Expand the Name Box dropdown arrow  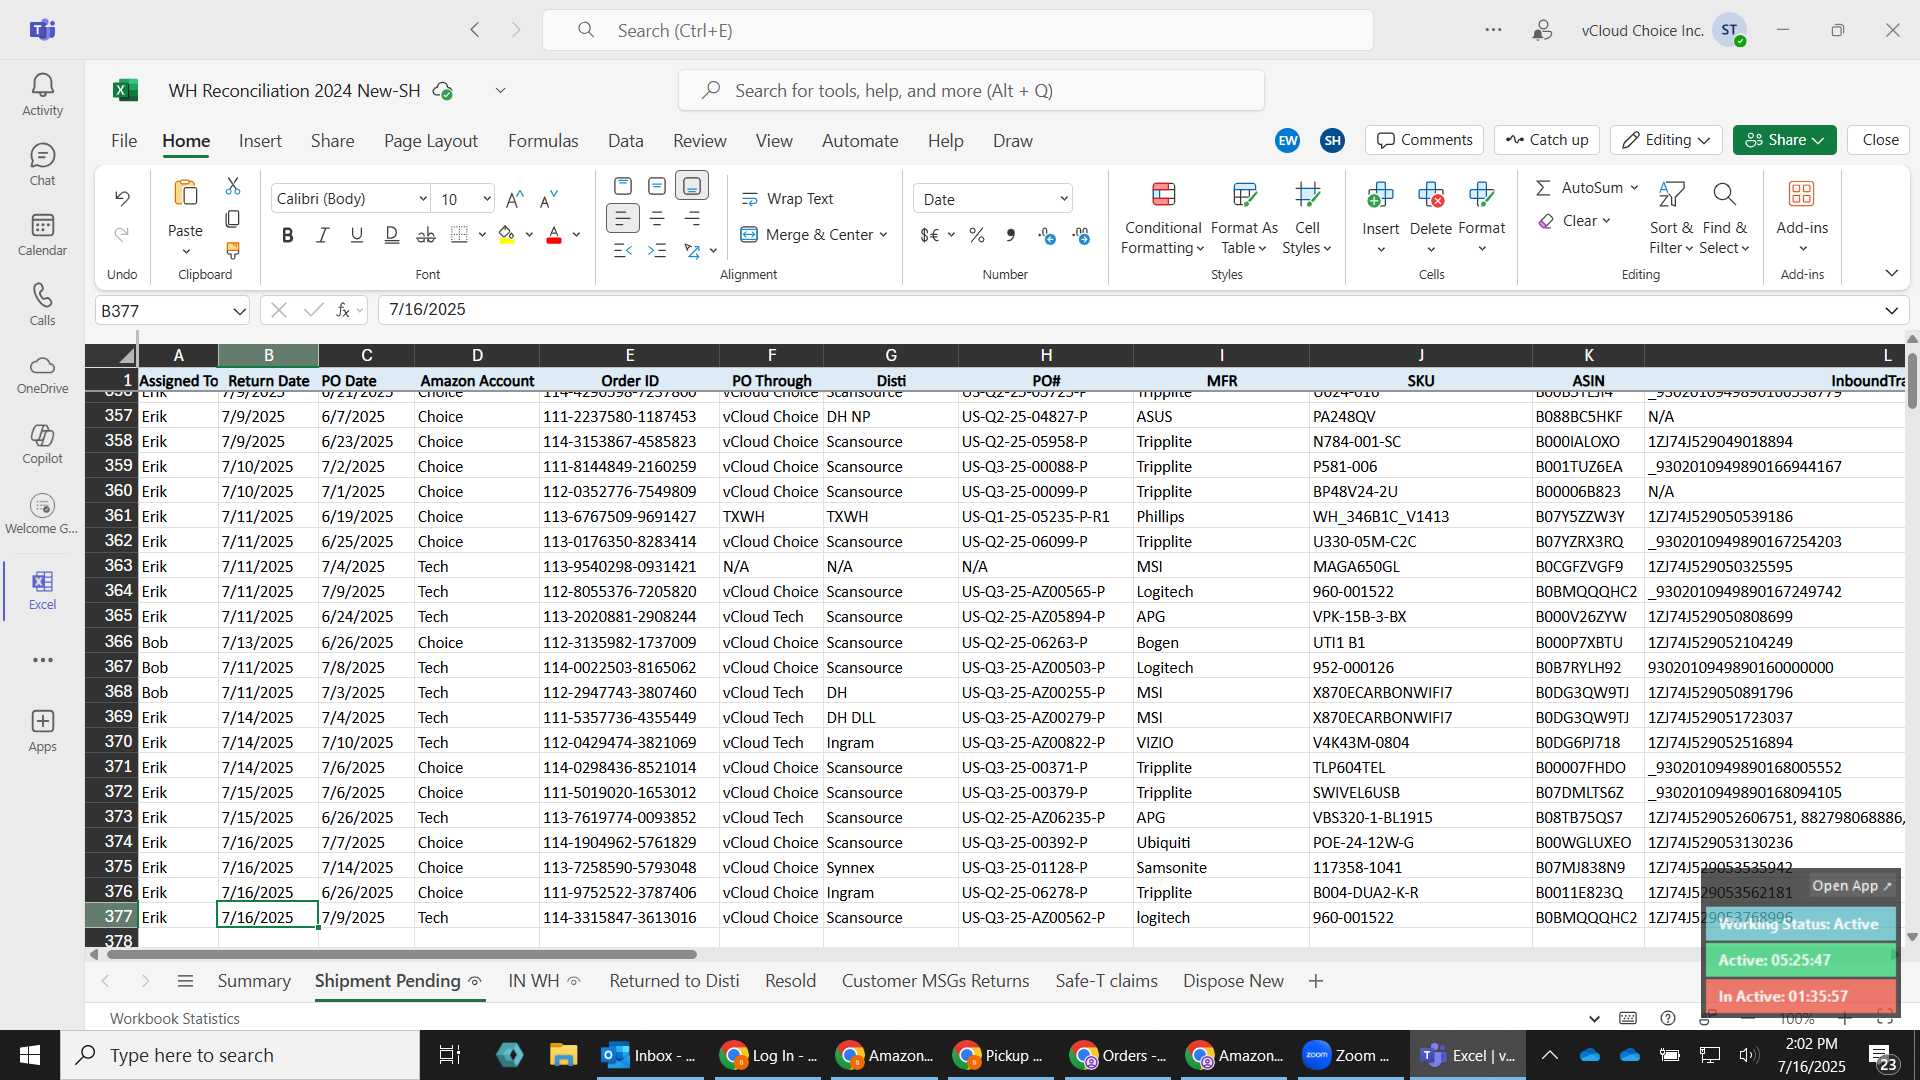point(239,311)
